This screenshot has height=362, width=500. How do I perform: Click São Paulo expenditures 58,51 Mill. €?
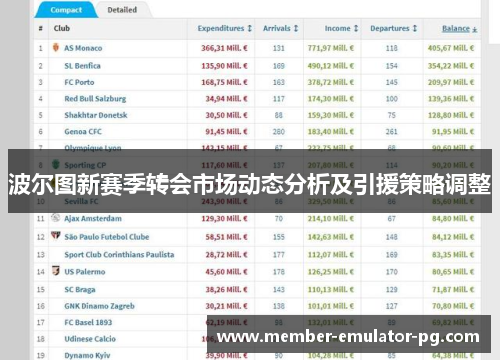[226, 237]
